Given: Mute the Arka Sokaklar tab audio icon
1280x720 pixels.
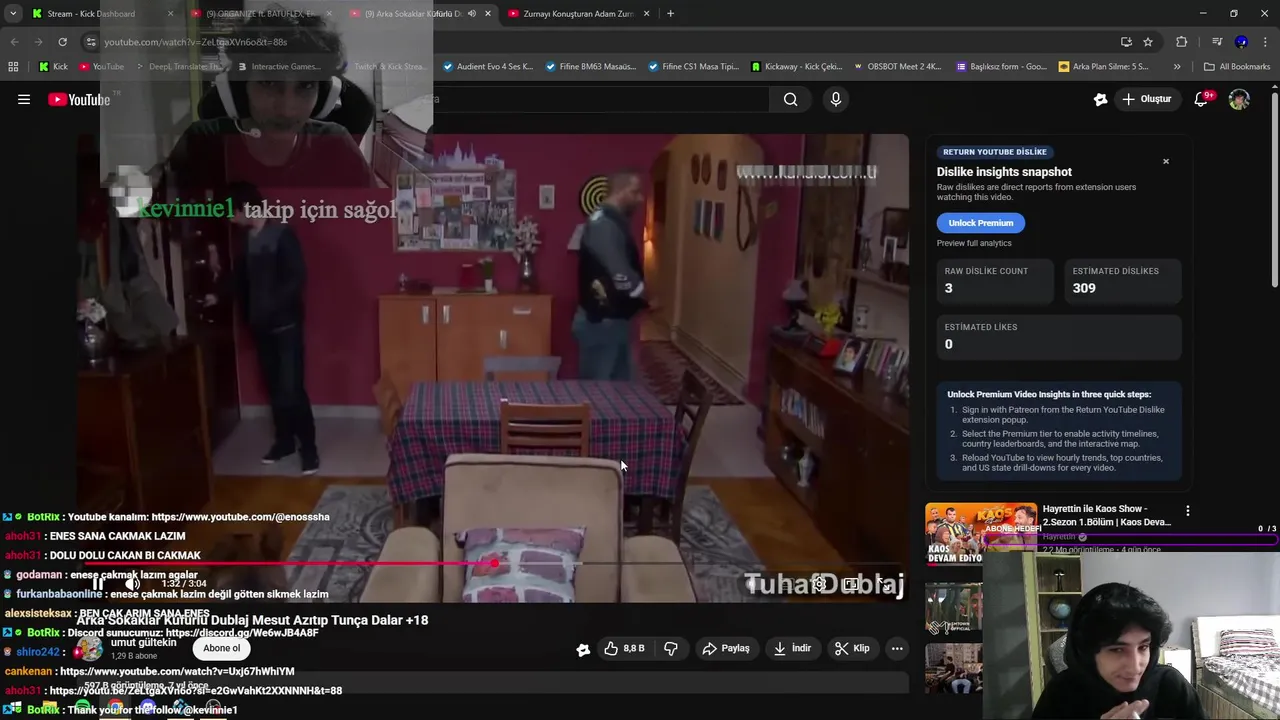Looking at the screenshot, I should 471,14.
